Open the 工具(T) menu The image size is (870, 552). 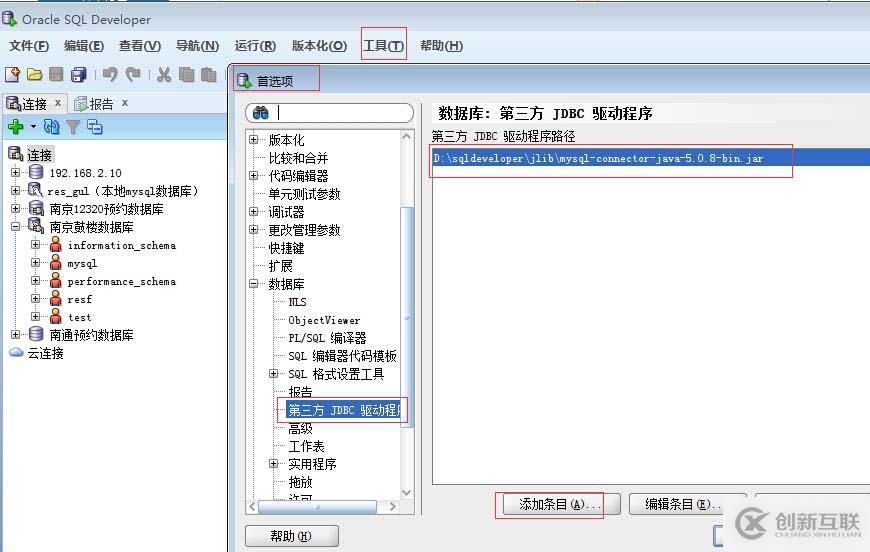point(383,45)
